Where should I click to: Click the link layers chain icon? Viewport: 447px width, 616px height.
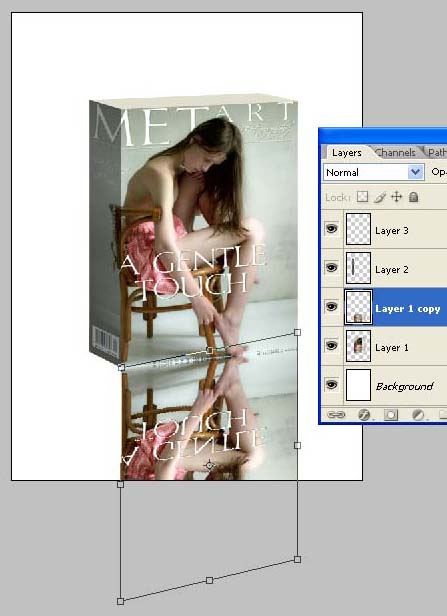pyautogui.click(x=336, y=415)
